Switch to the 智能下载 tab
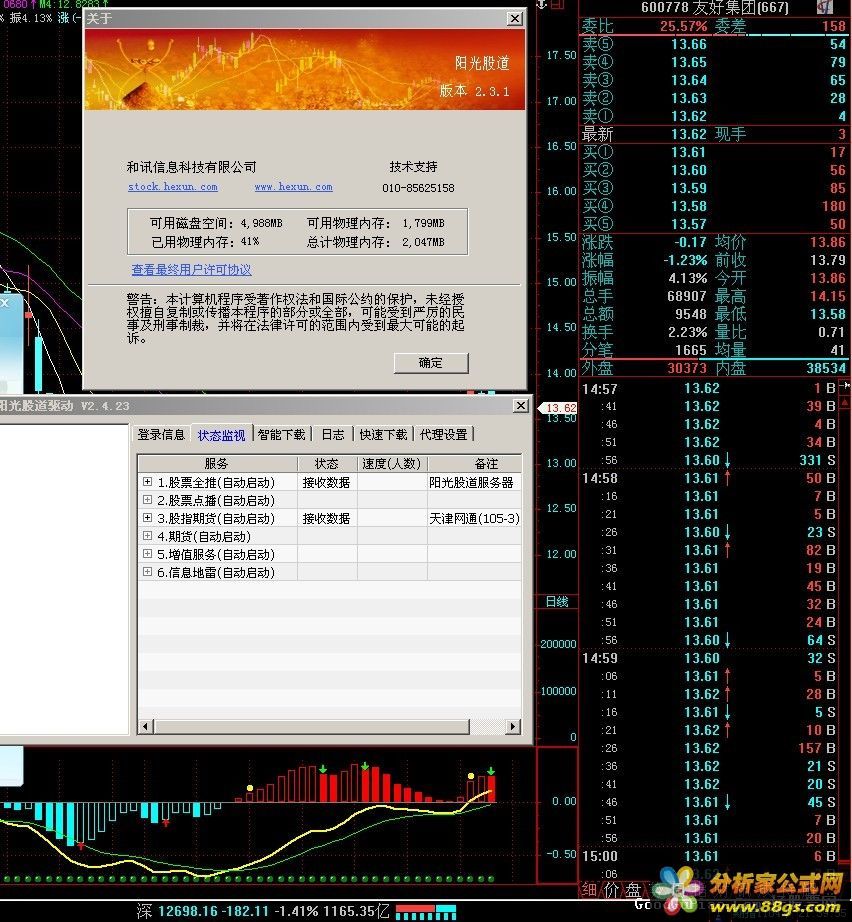 tap(282, 435)
